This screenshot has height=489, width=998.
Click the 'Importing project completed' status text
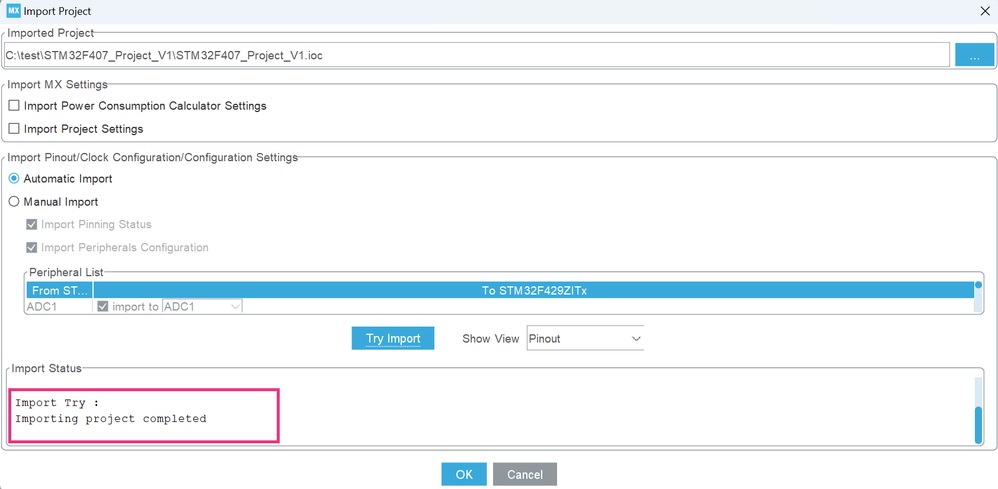pos(111,419)
